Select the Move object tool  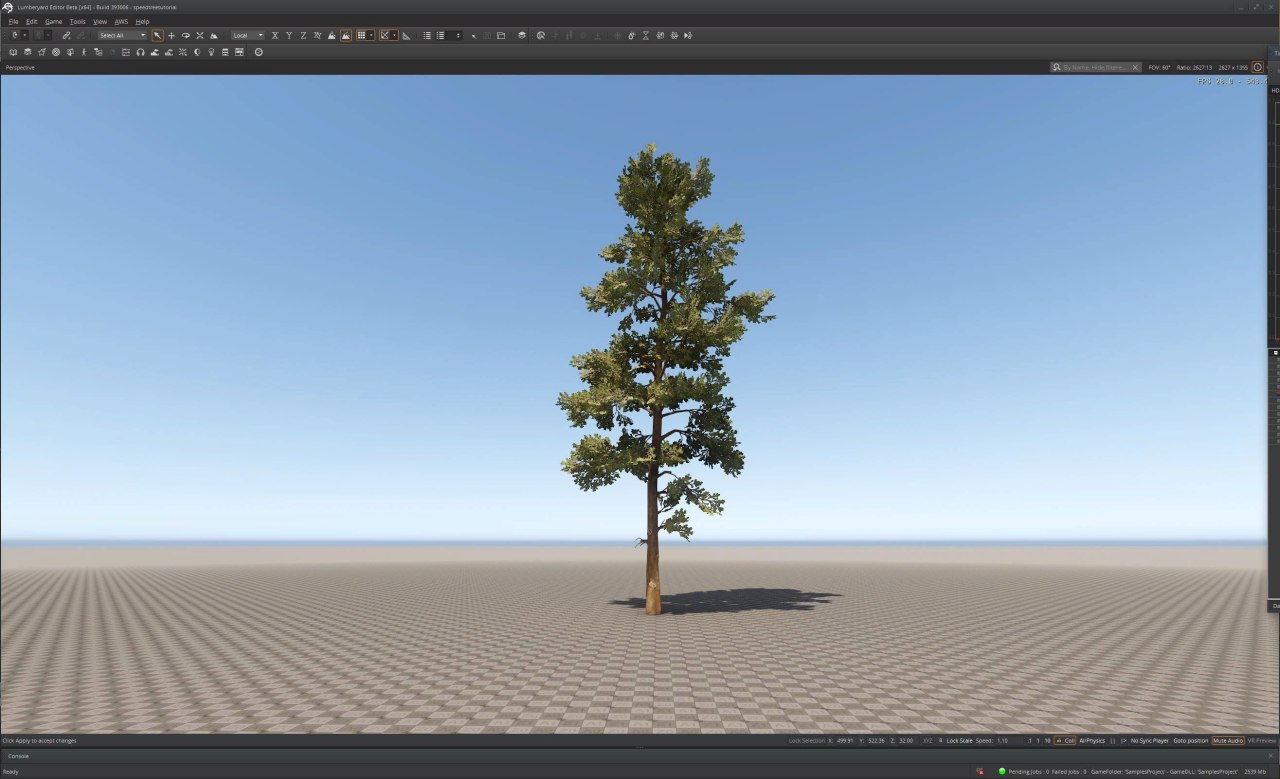pos(171,35)
